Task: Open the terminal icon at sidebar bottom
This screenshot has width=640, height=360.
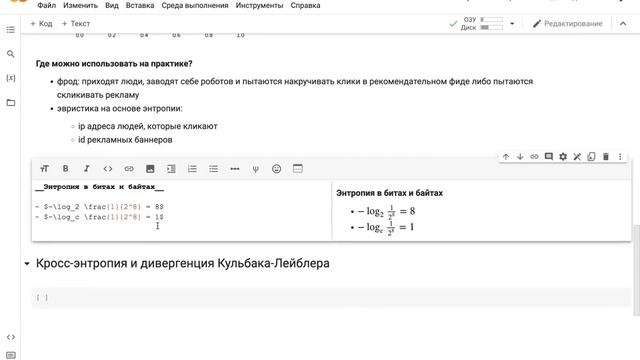Action: (x=11, y=355)
